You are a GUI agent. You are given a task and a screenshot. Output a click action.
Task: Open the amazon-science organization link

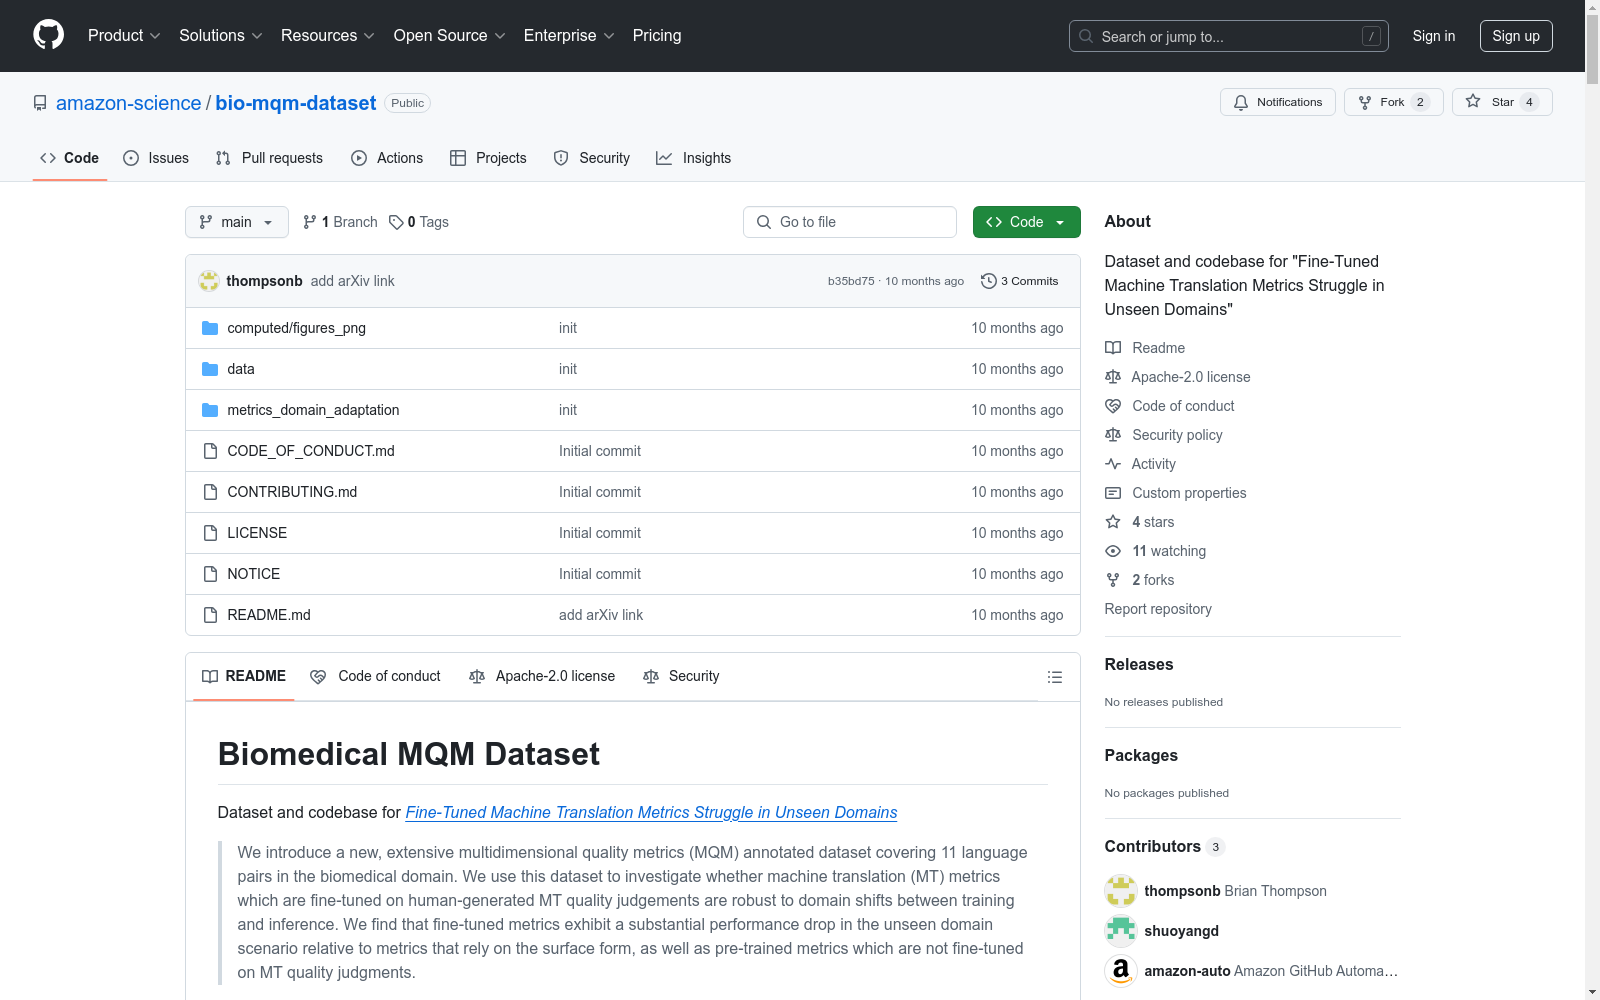pyautogui.click(x=129, y=103)
